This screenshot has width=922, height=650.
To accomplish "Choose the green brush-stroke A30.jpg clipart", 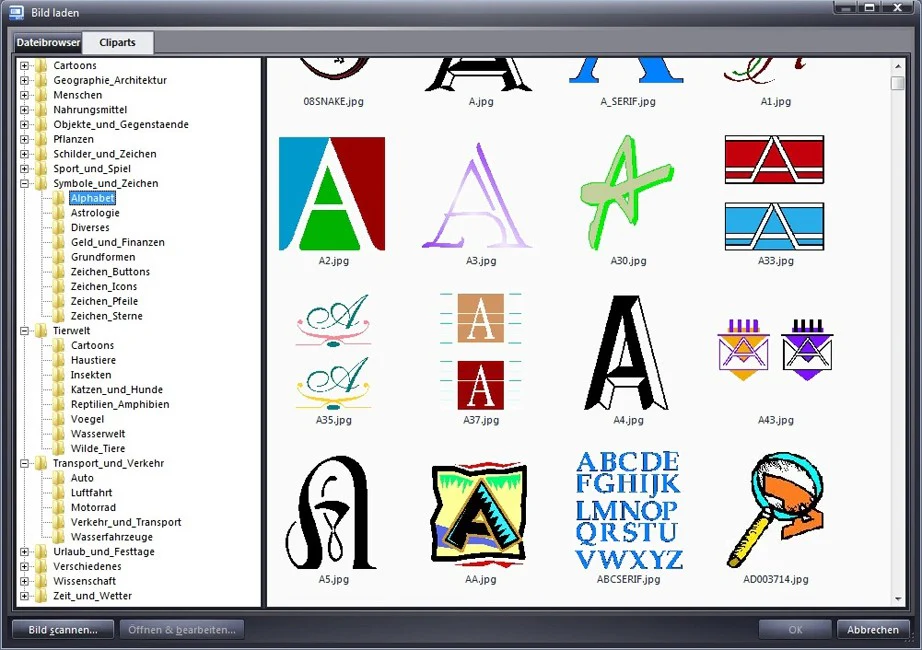I will pyautogui.click(x=627, y=192).
